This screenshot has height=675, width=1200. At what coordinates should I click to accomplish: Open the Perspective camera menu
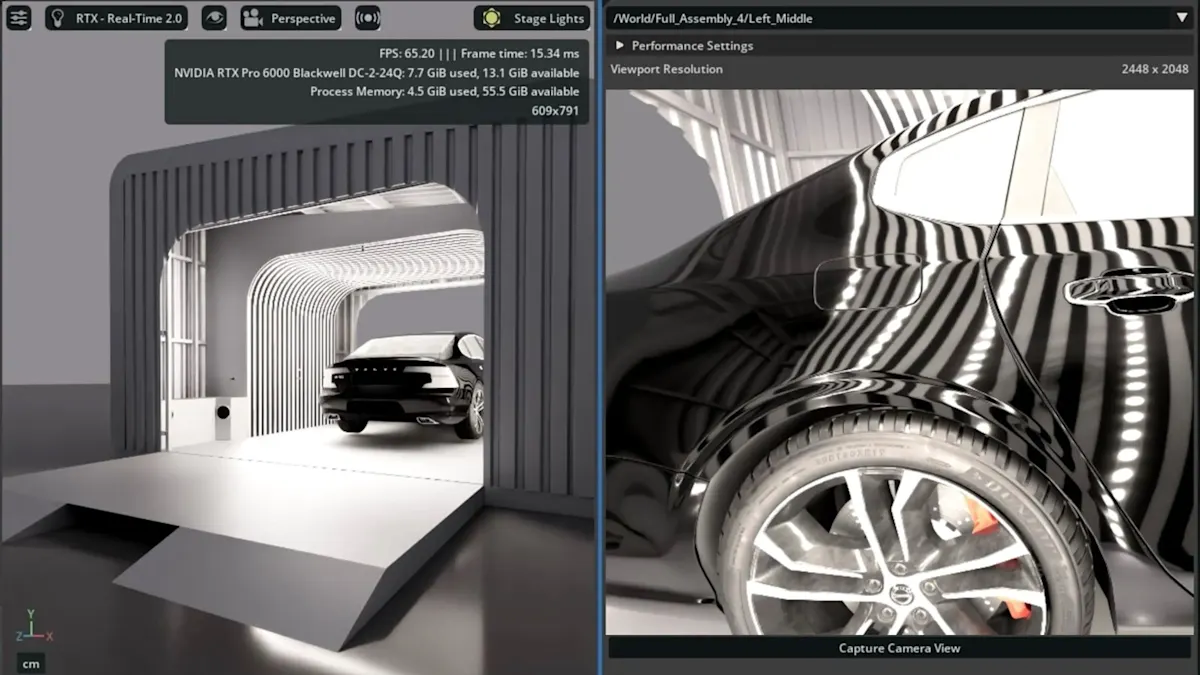point(291,18)
